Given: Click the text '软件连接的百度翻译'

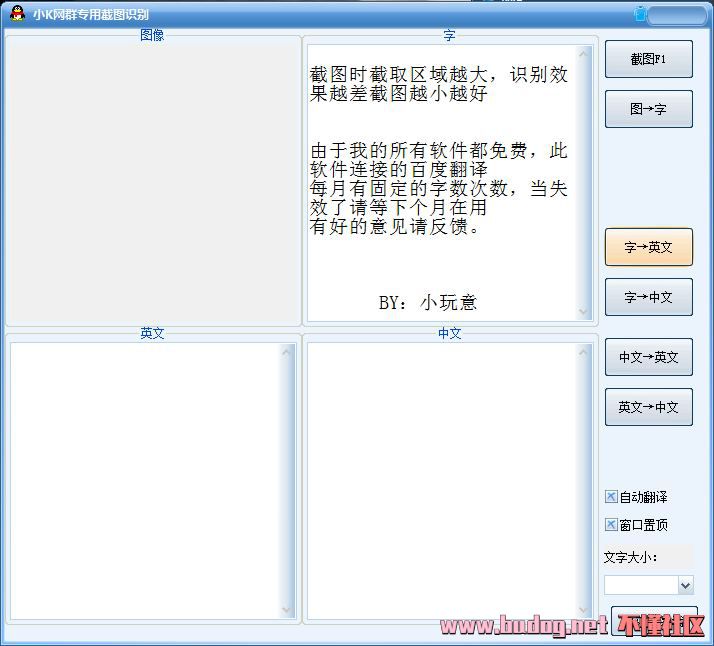Looking at the screenshot, I should (398, 169).
